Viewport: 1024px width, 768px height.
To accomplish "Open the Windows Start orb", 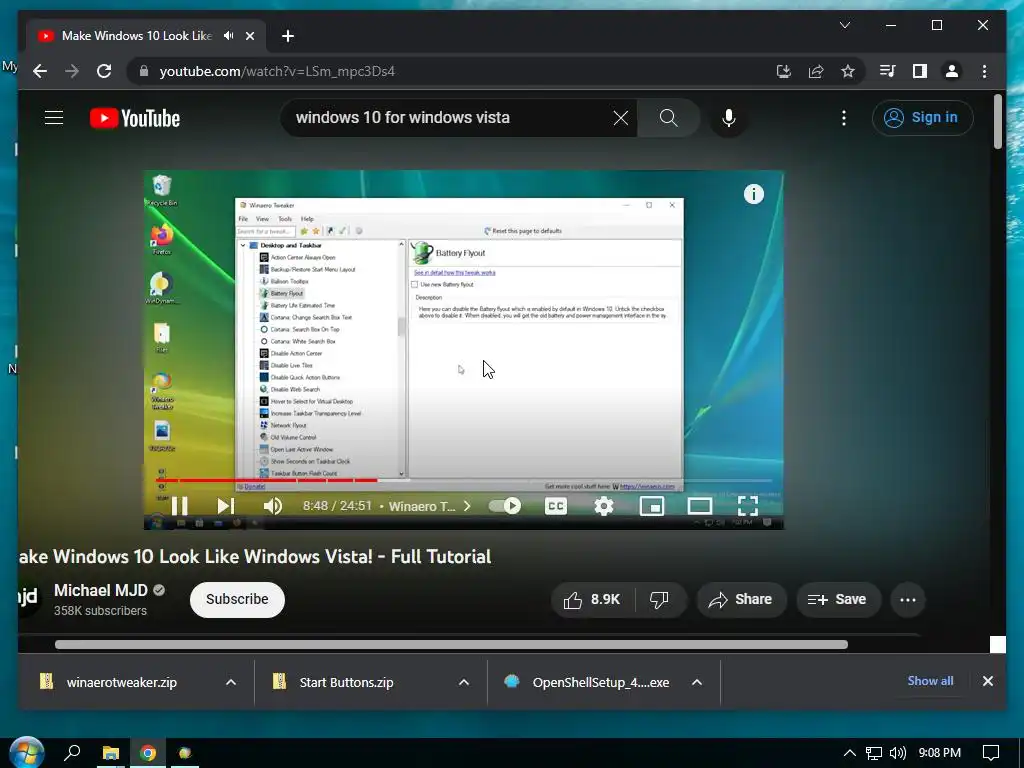I will 26,752.
